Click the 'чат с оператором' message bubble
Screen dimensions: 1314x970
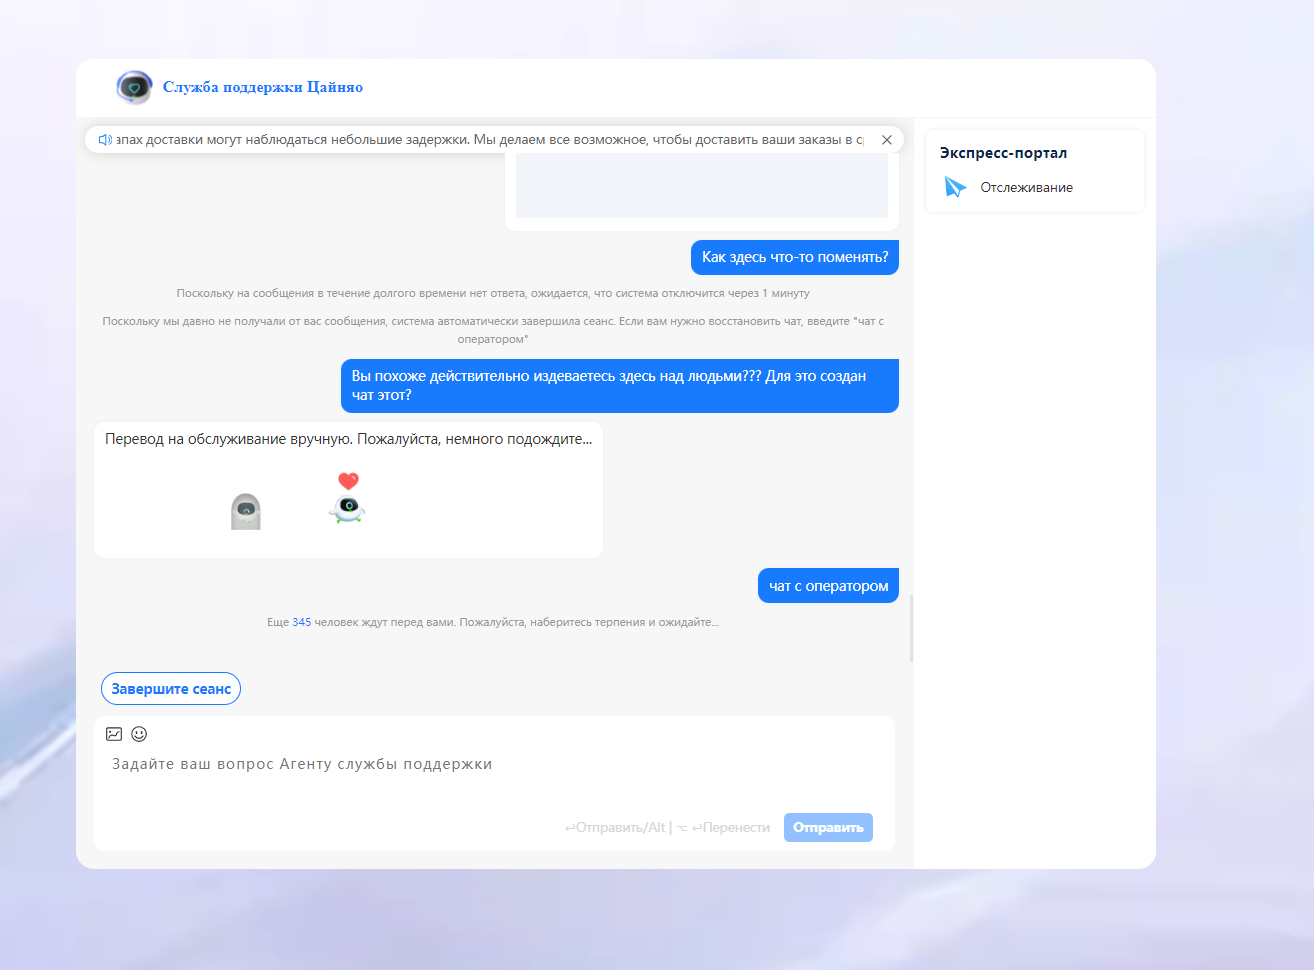click(x=828, y=586)
